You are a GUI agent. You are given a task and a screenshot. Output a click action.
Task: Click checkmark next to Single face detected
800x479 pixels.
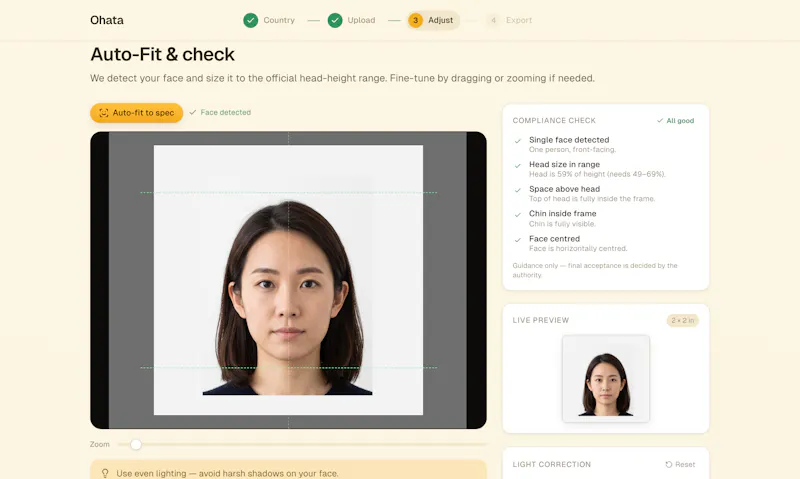(518, 141)
